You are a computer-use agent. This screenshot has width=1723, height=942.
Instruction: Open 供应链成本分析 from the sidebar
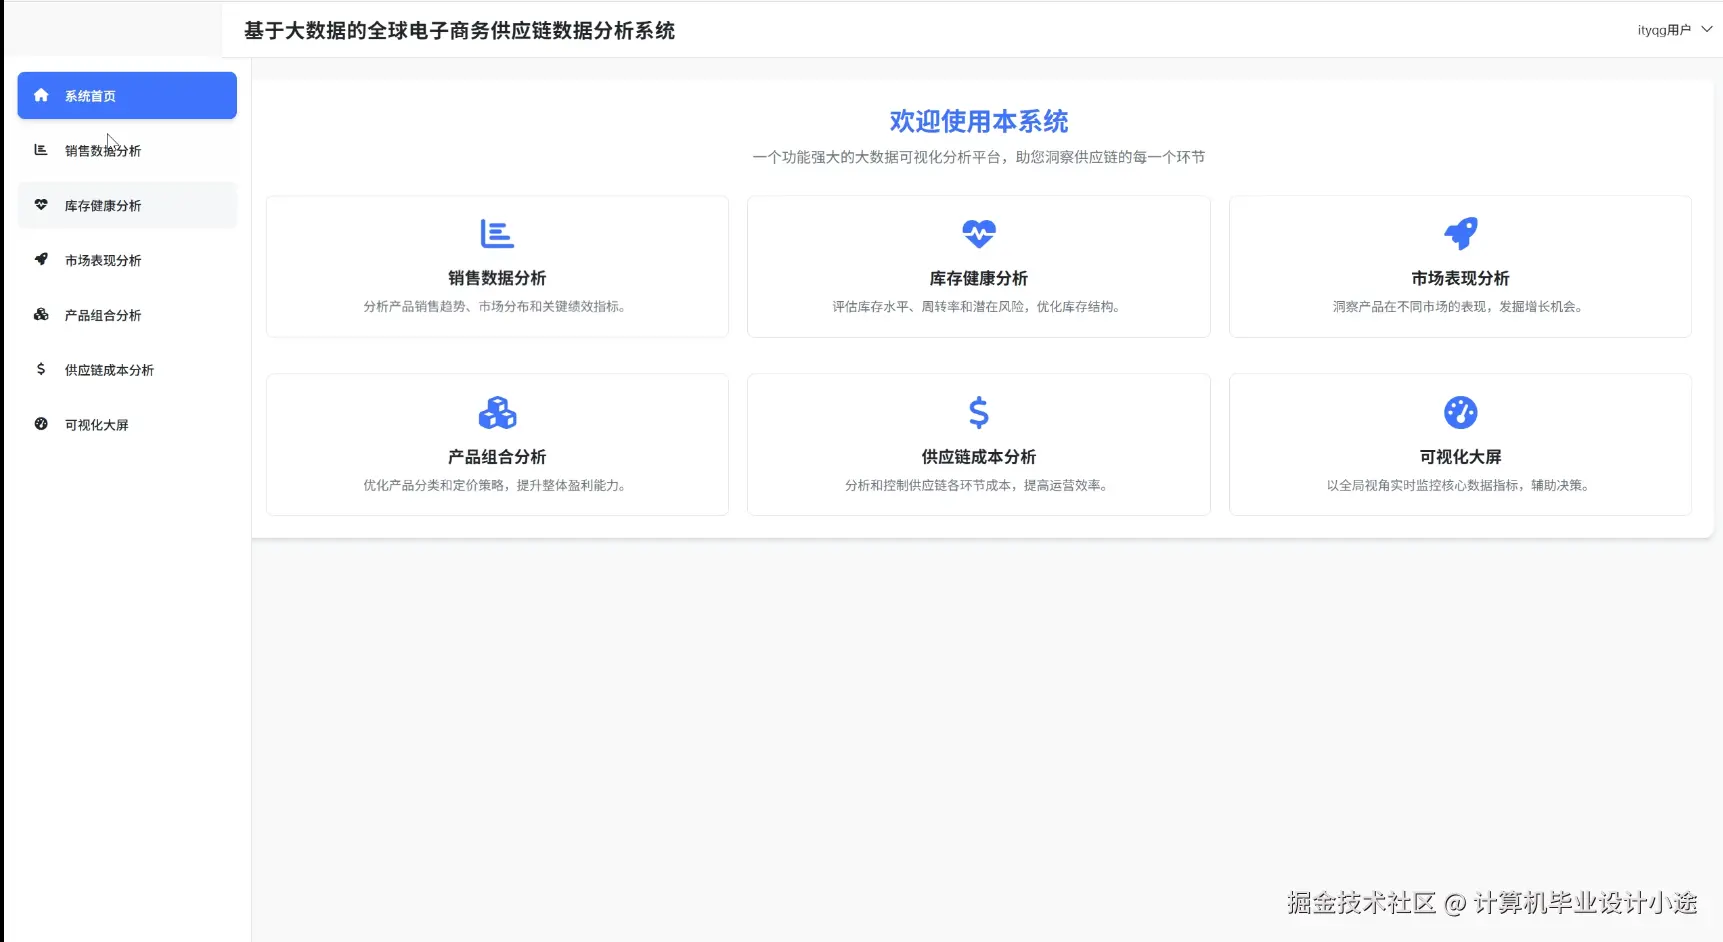(x=108, y=369)
